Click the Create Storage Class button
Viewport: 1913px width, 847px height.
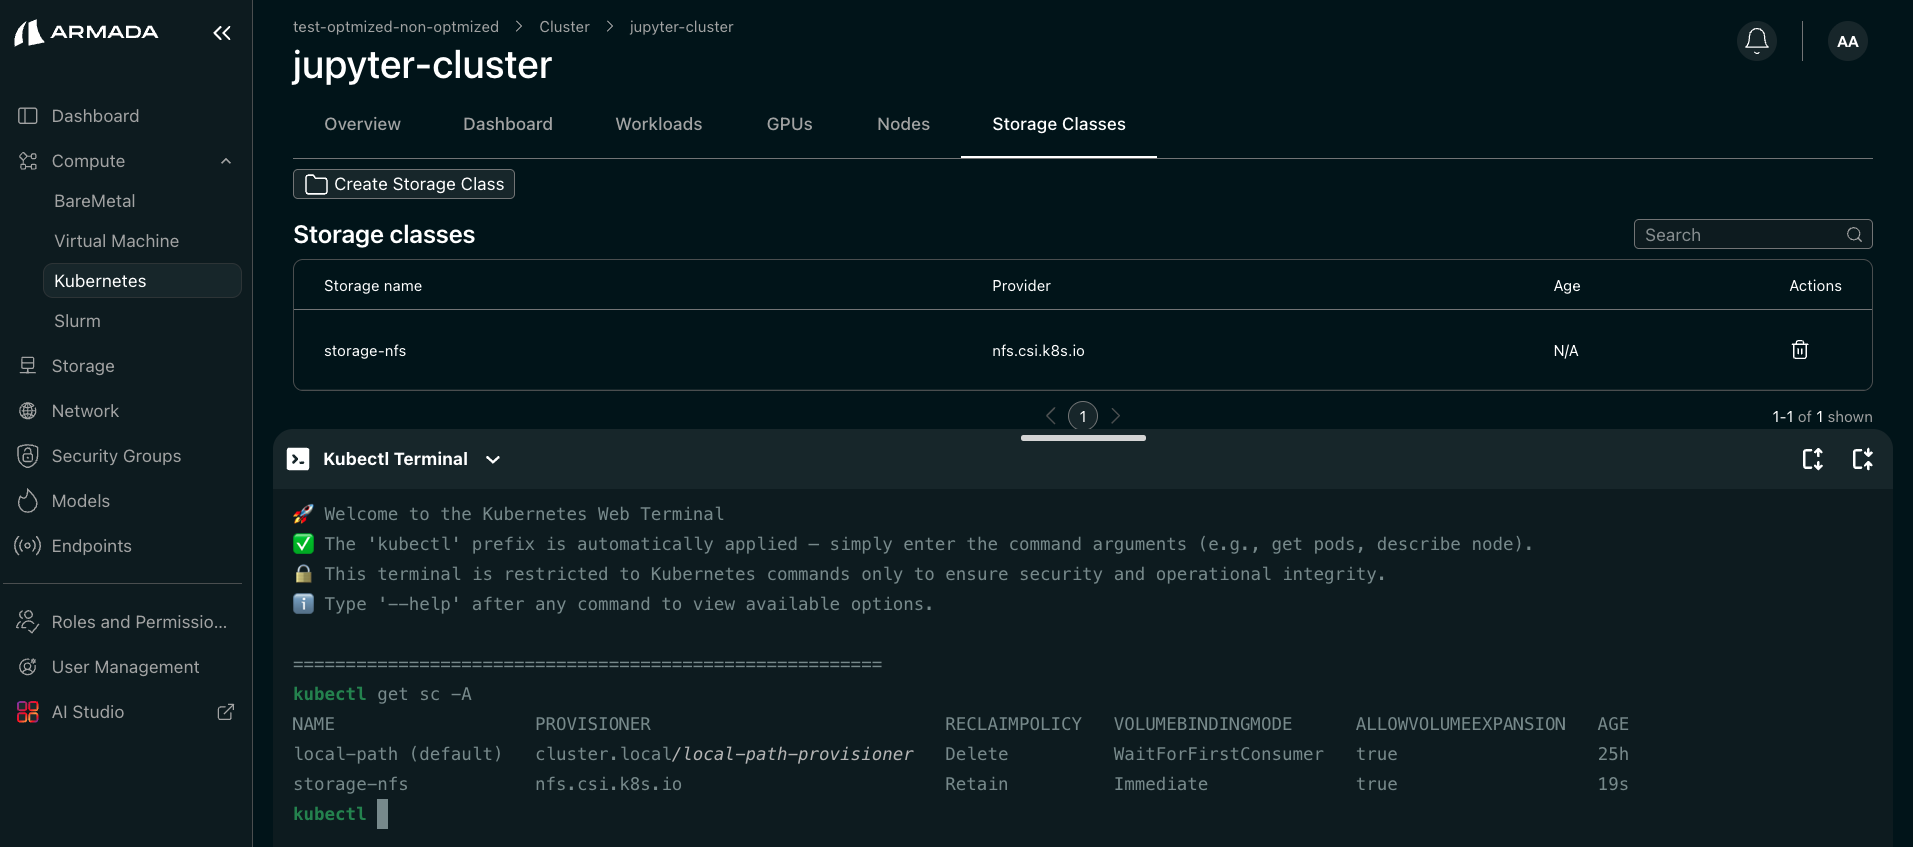(404, 184)
